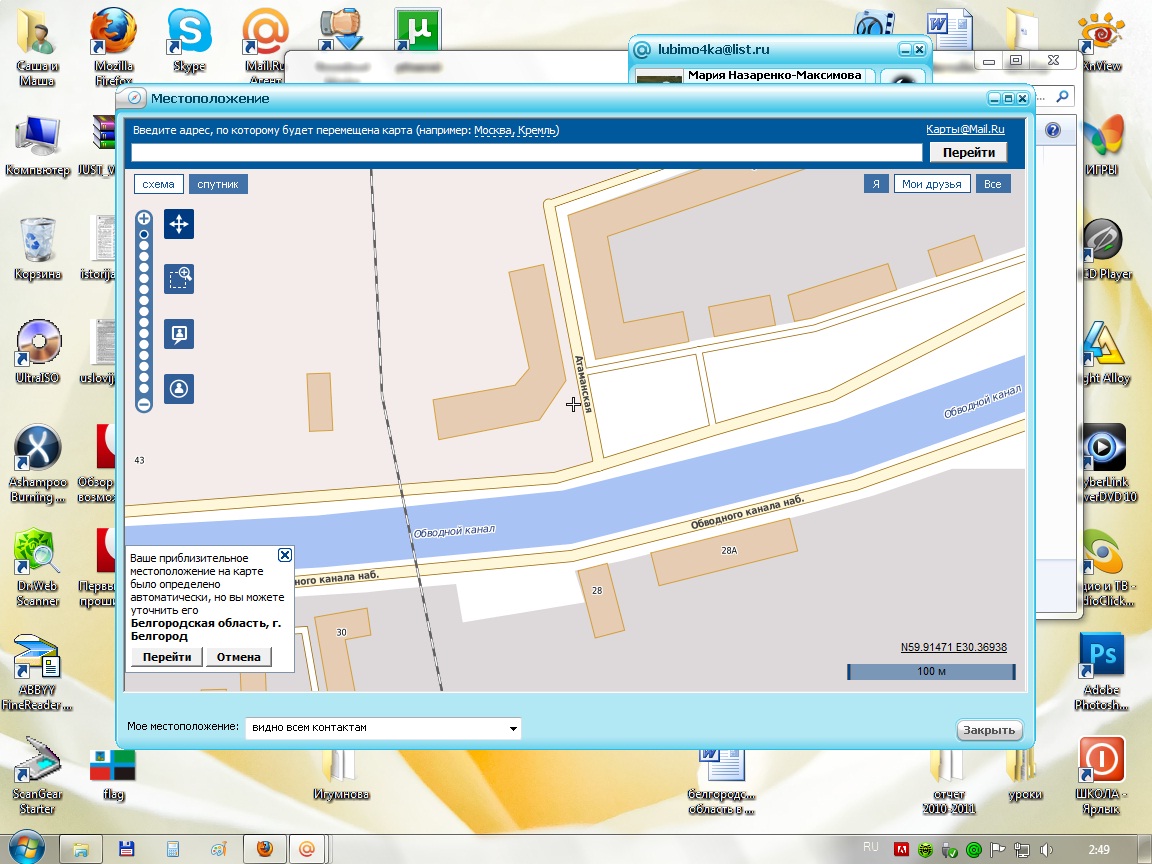Close the approximate location popup
This screenshot has height=864, width=1152.
click(x=284, y=555)
